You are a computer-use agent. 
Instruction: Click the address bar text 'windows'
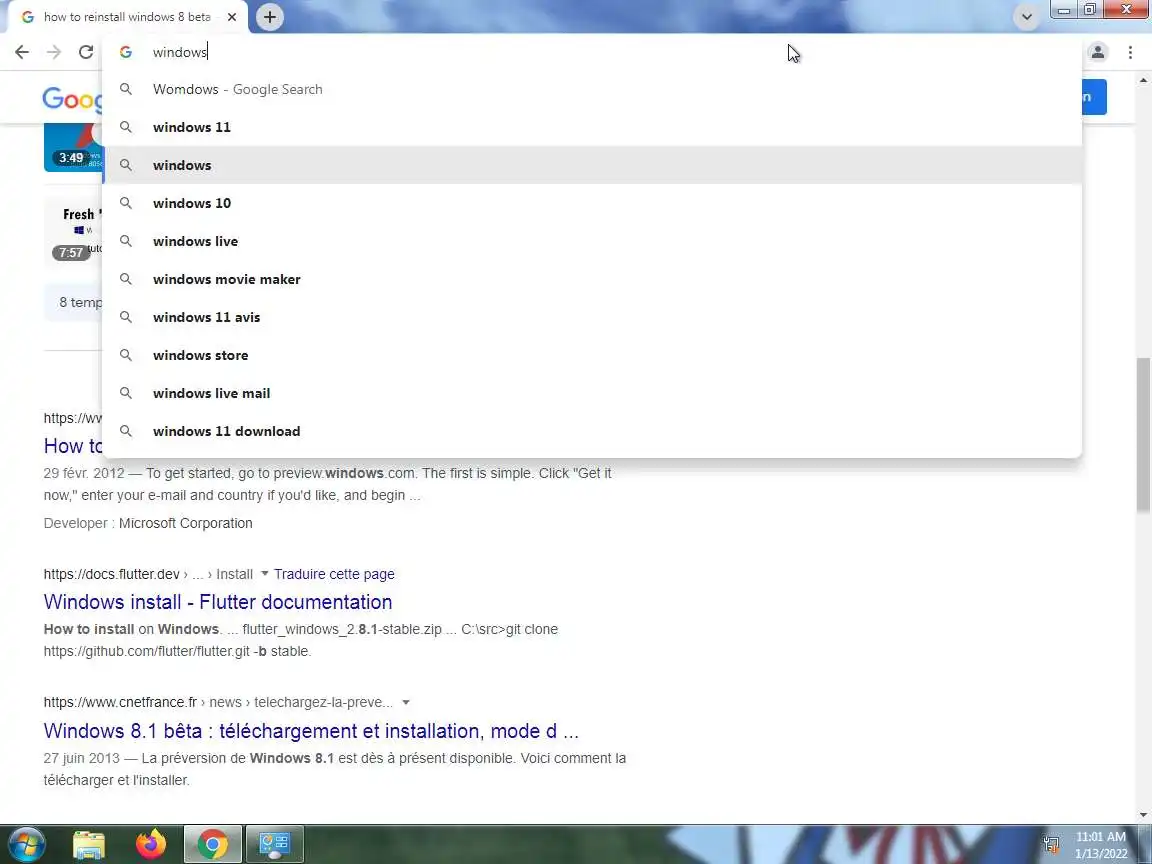click(180, 52)
